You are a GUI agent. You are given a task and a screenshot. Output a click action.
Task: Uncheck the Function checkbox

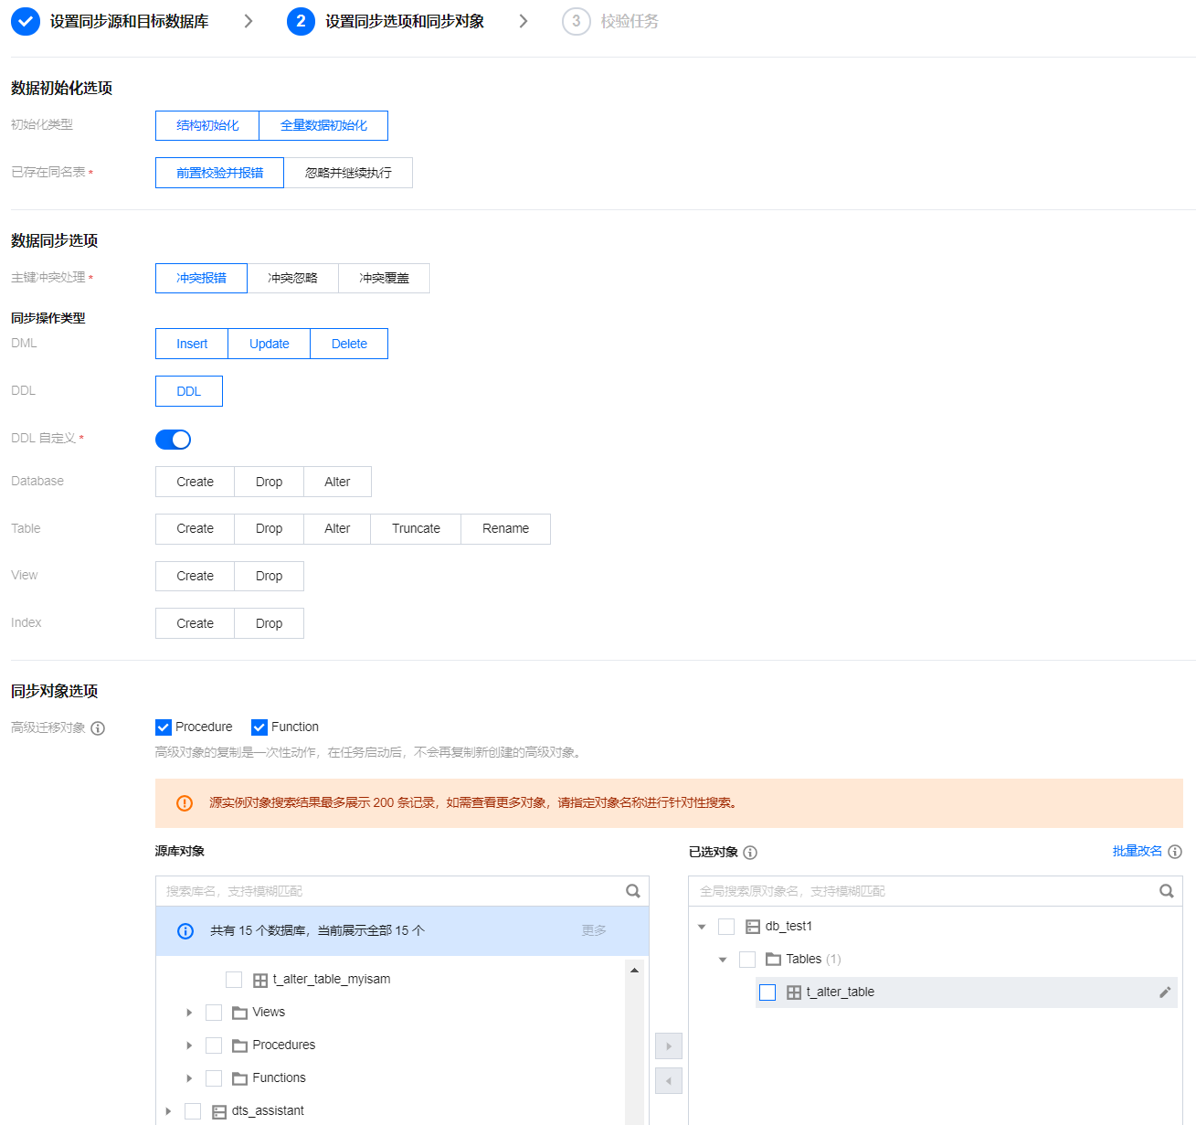coord(259,728)
